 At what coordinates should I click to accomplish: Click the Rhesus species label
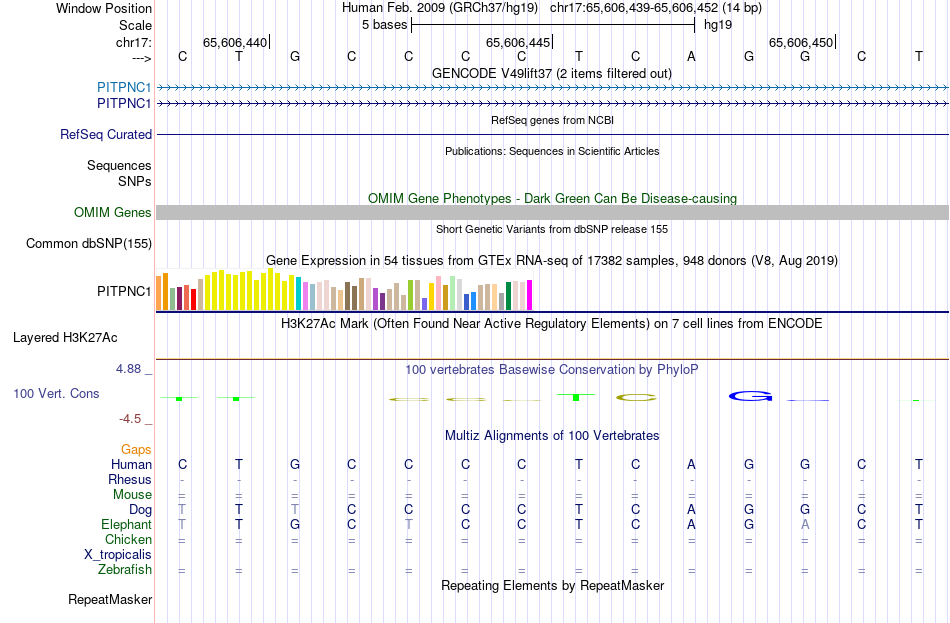[x=130, y=479]
